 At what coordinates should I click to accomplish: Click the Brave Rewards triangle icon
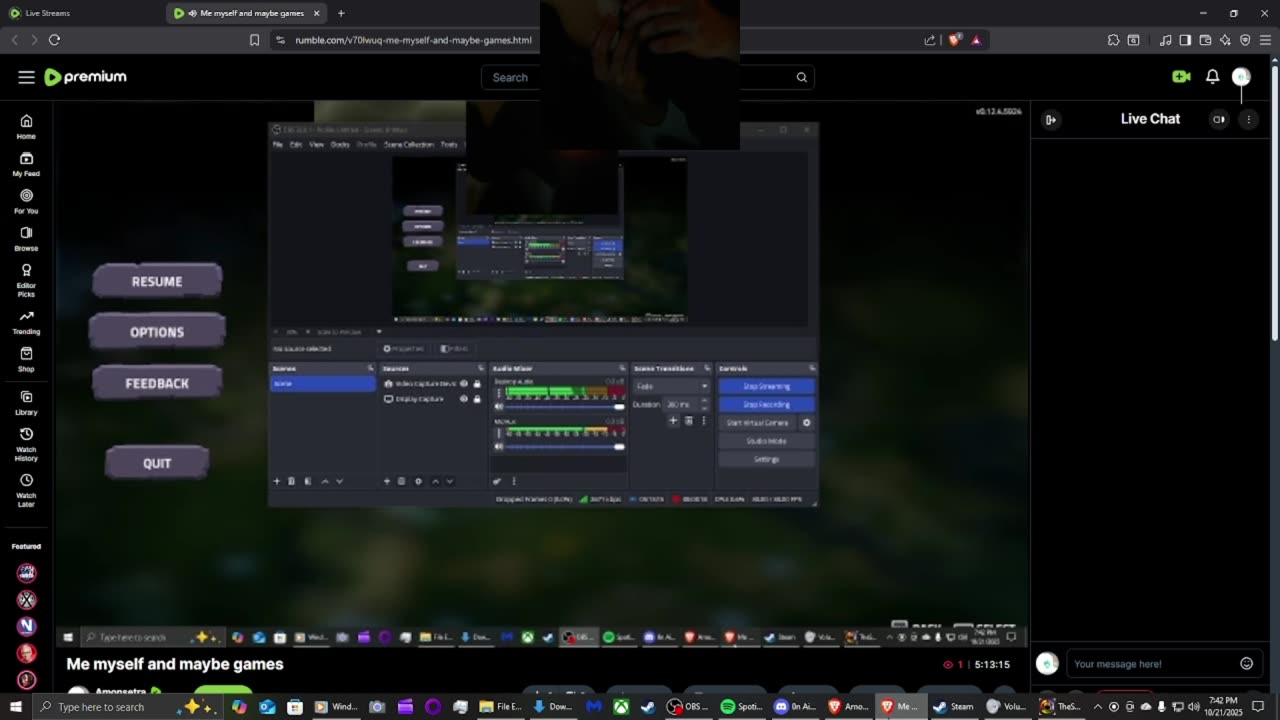tap(976, 40)
